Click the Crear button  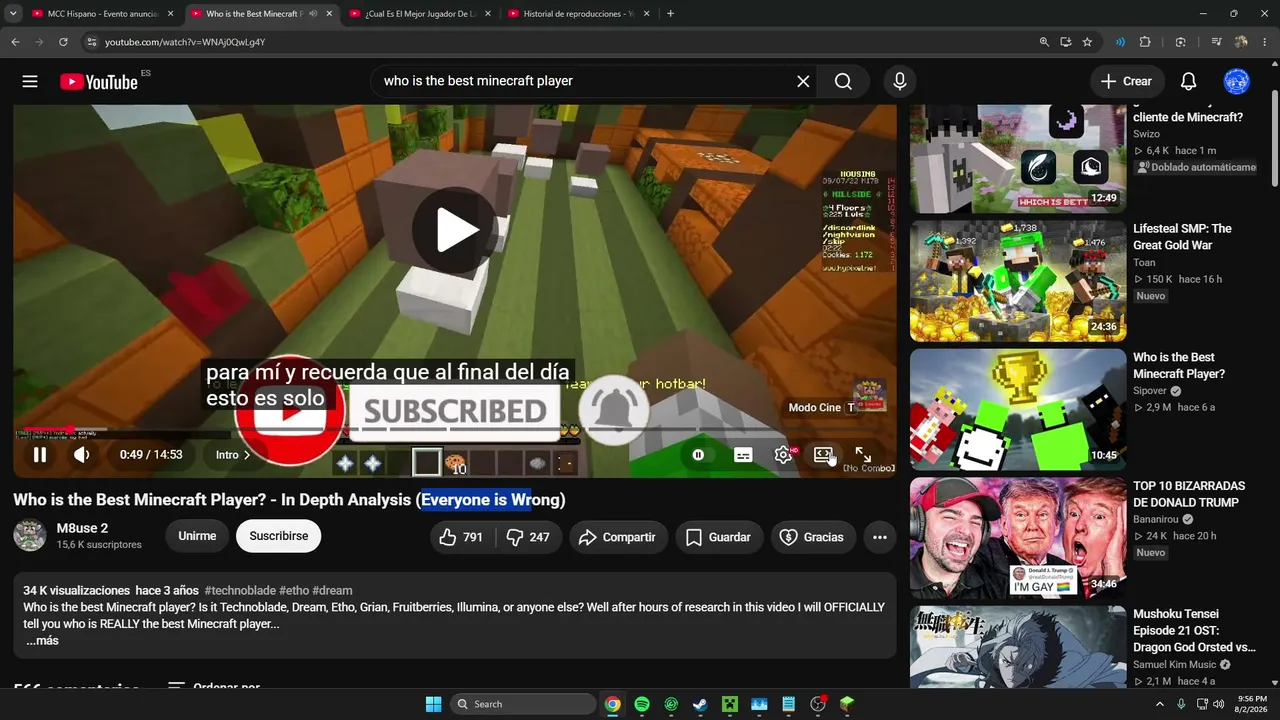[x=1126, y=82]
